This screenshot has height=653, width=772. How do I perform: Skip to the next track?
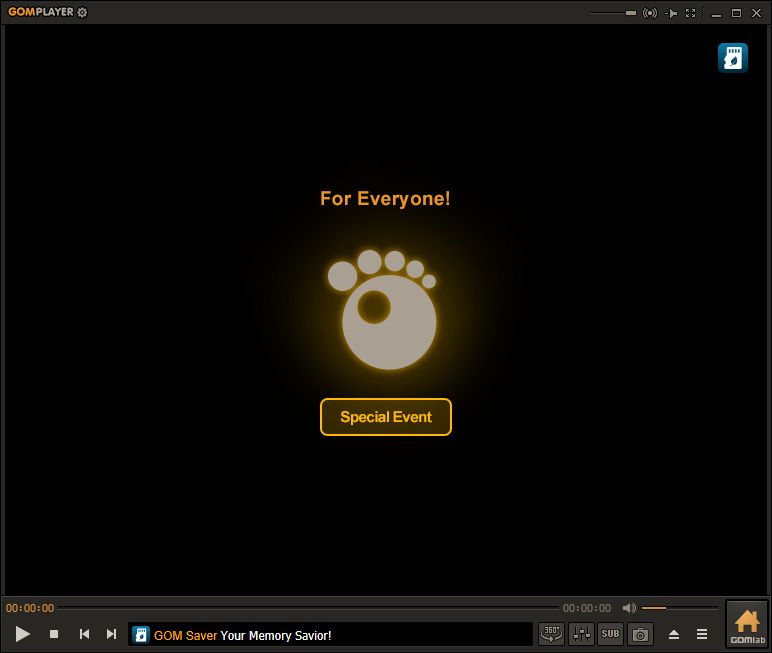pos(111,634)
